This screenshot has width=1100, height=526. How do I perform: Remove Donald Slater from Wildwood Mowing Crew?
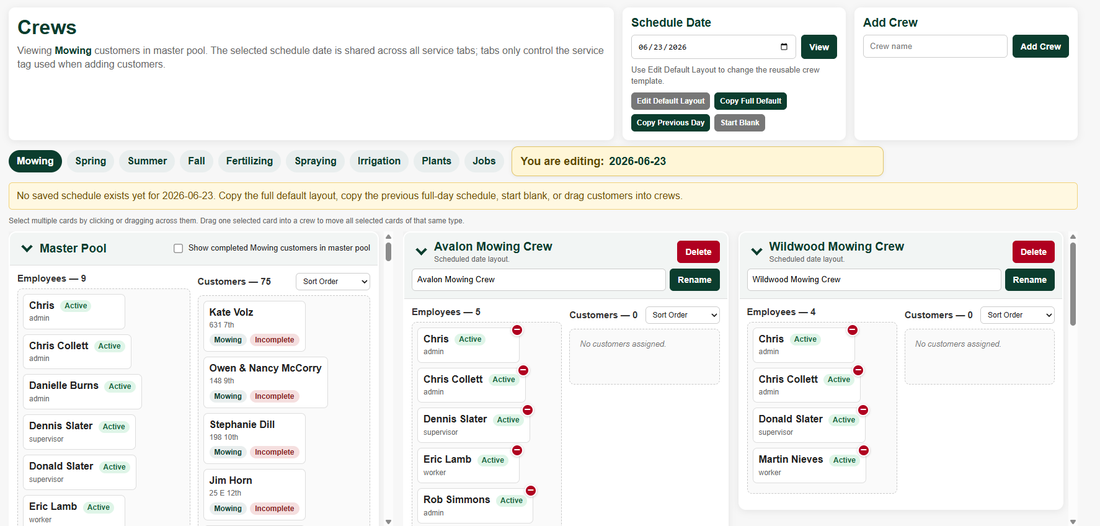pyautogui.click(x=863, y=410)
